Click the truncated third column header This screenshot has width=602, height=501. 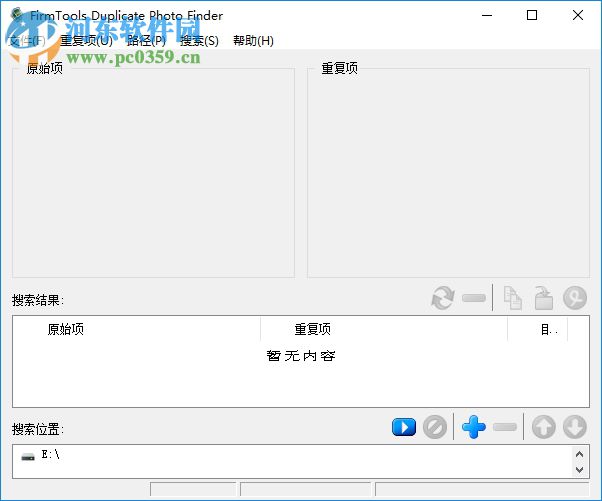538,329
